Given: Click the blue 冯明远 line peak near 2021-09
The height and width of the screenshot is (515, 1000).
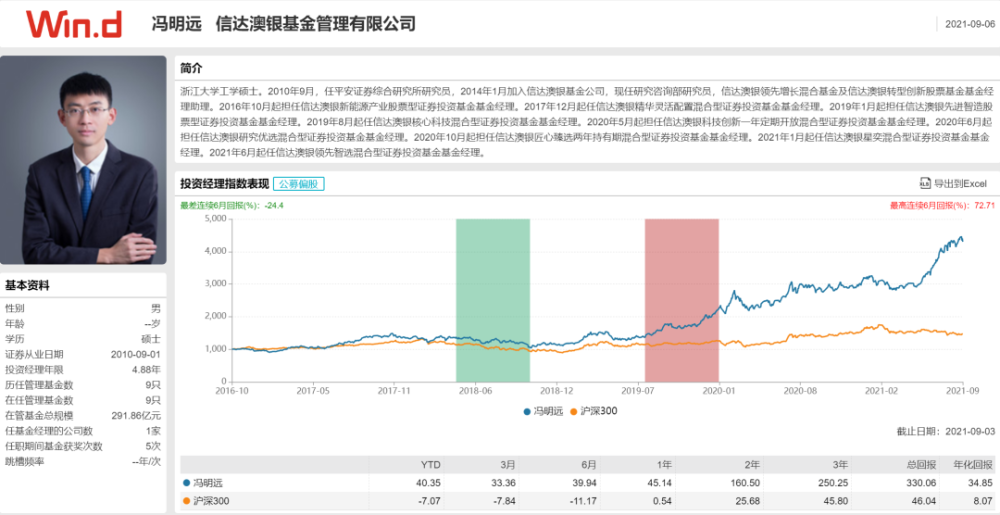Looking at the screenshot, I should tap(960, 238).
